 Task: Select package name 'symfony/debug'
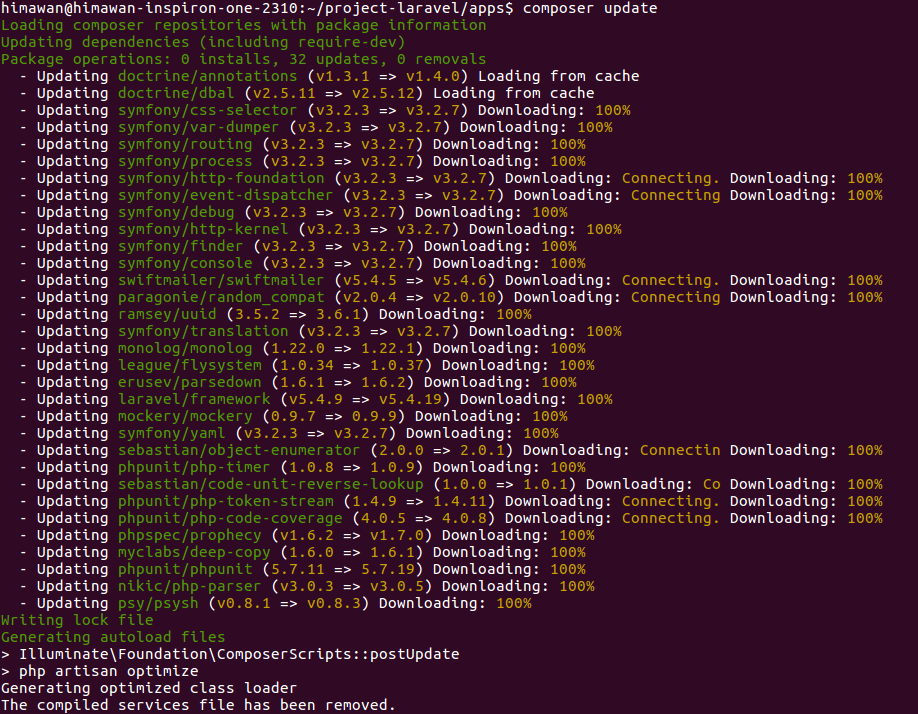(x=176, y=212)
